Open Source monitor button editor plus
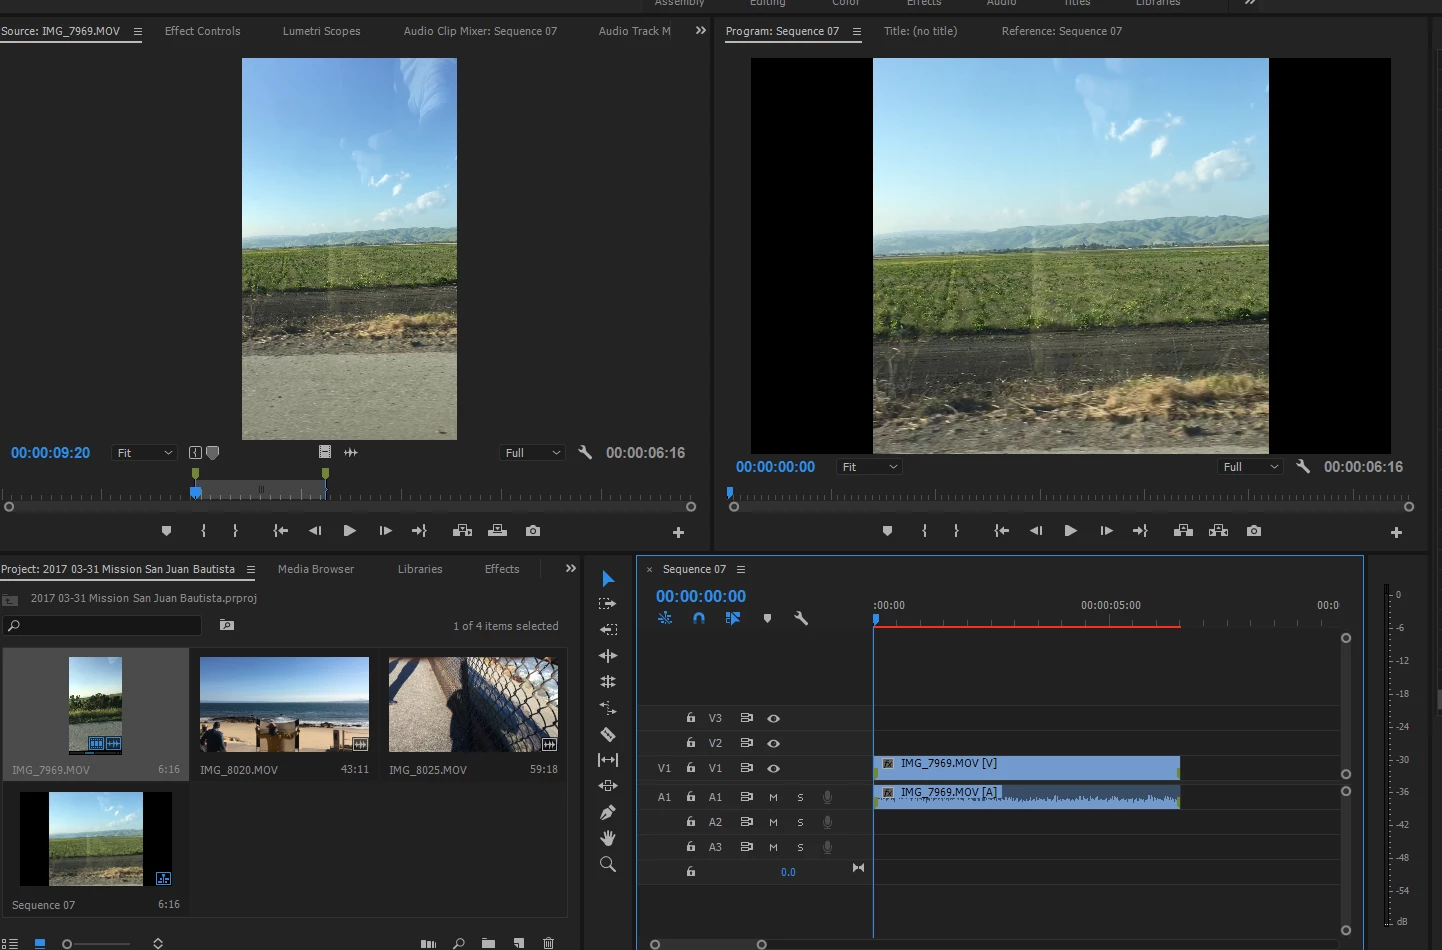The image size is (1442, 950). (678, 532)
